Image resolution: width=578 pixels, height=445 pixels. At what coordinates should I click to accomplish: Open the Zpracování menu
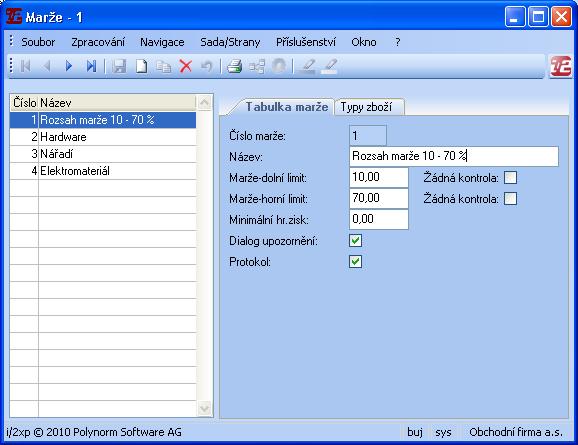(x=98, y=42)
